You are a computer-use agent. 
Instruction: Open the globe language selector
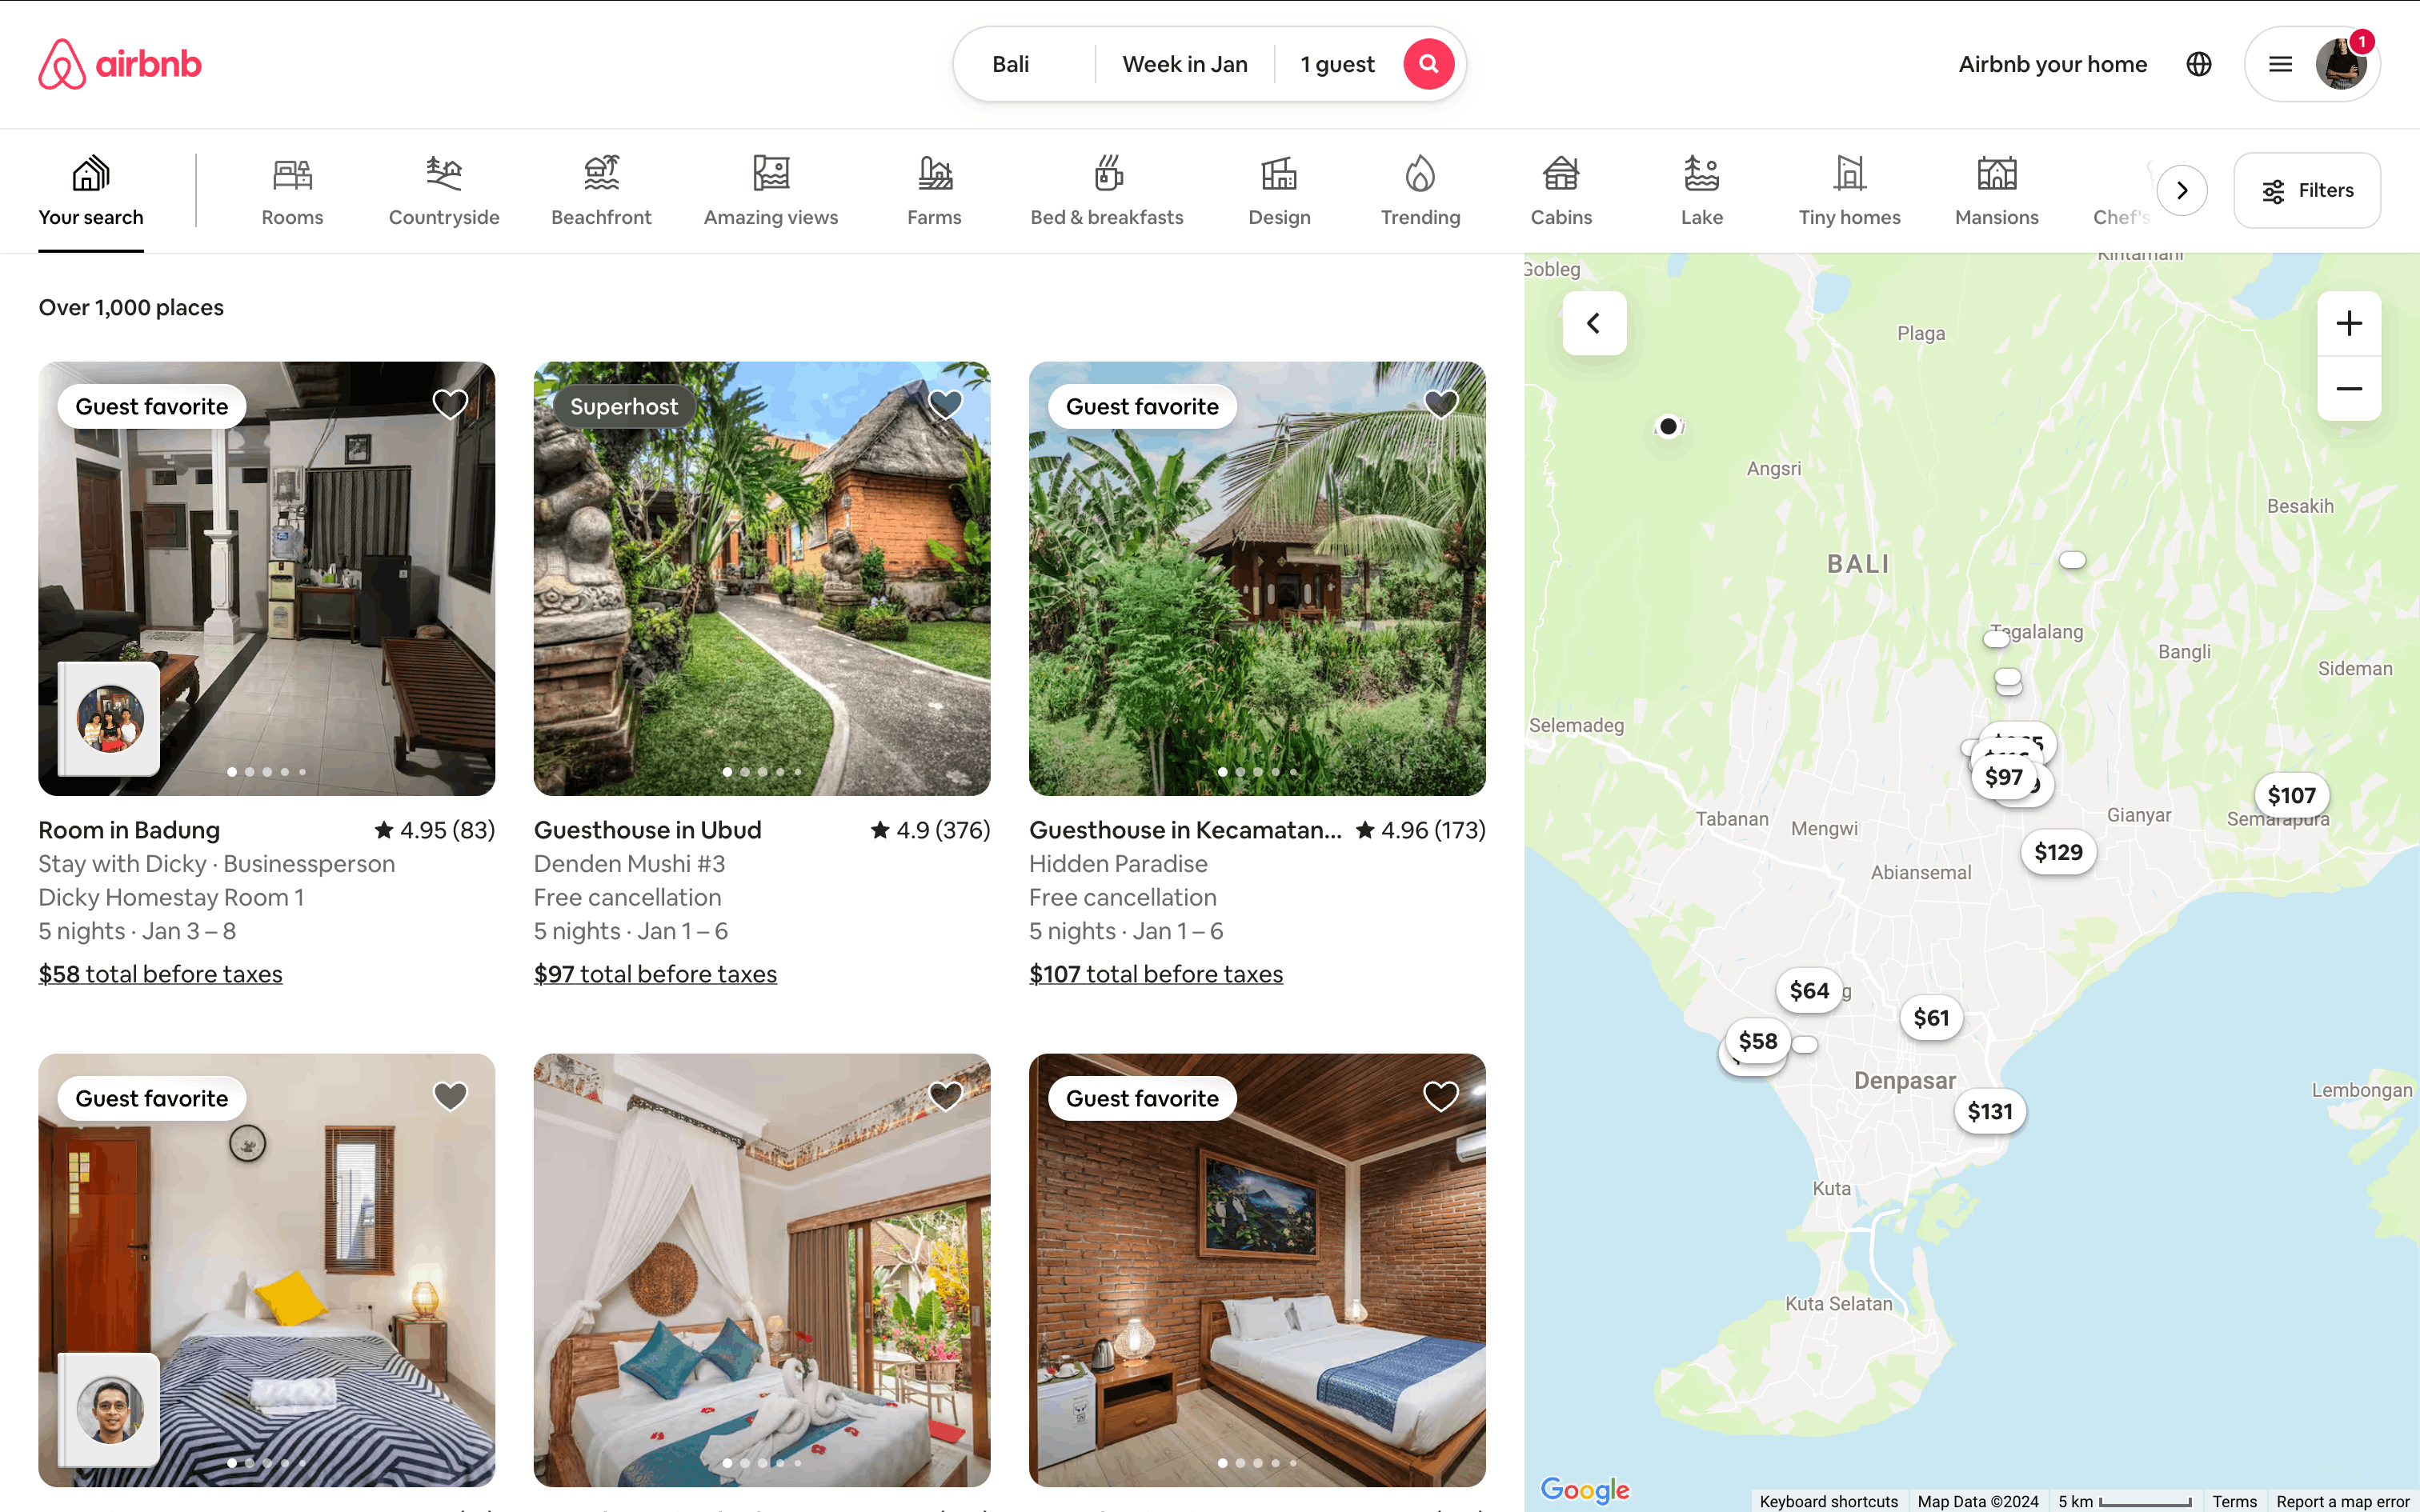(x=2198, y=64)
